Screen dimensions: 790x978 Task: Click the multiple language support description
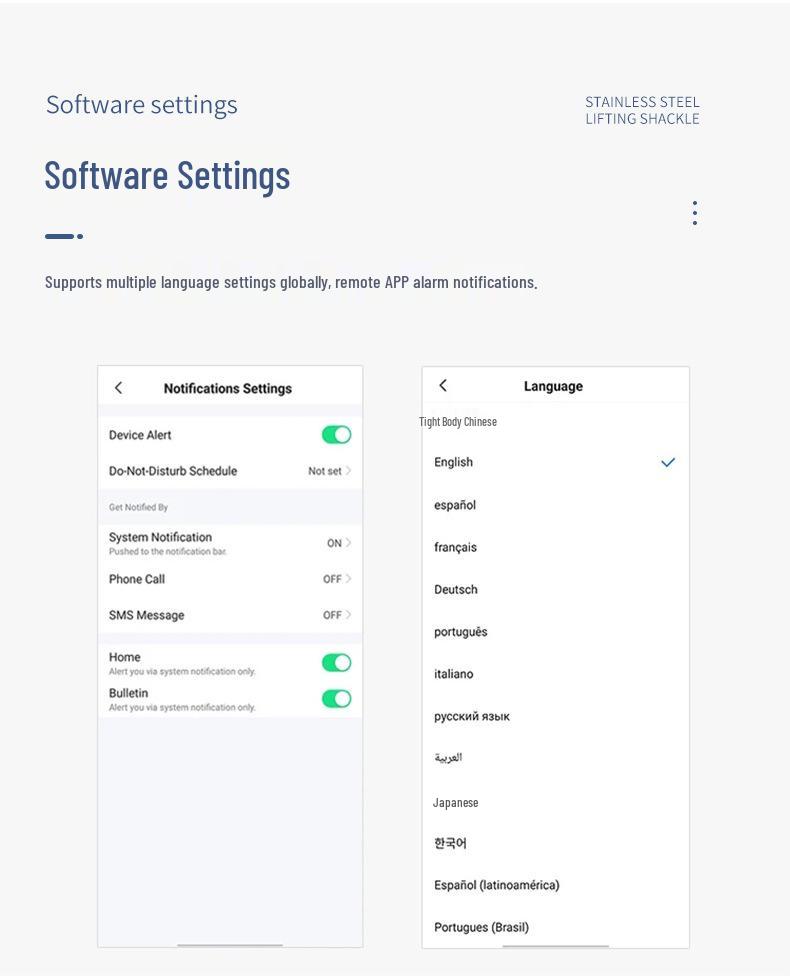(x=291, y=283)
